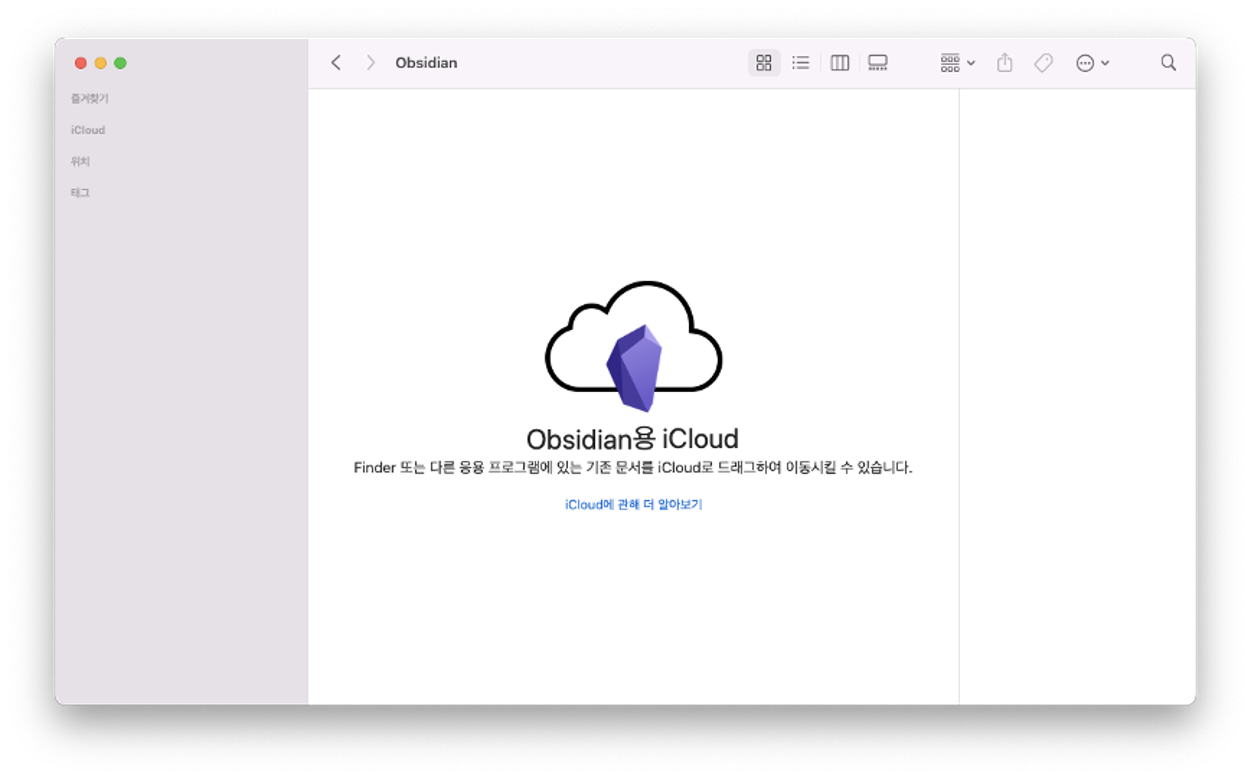Image resolution: width=1252 pixels, height=778 pixels.
Task: Select the 위치 sidebar section
Action: tap(80, 161)
